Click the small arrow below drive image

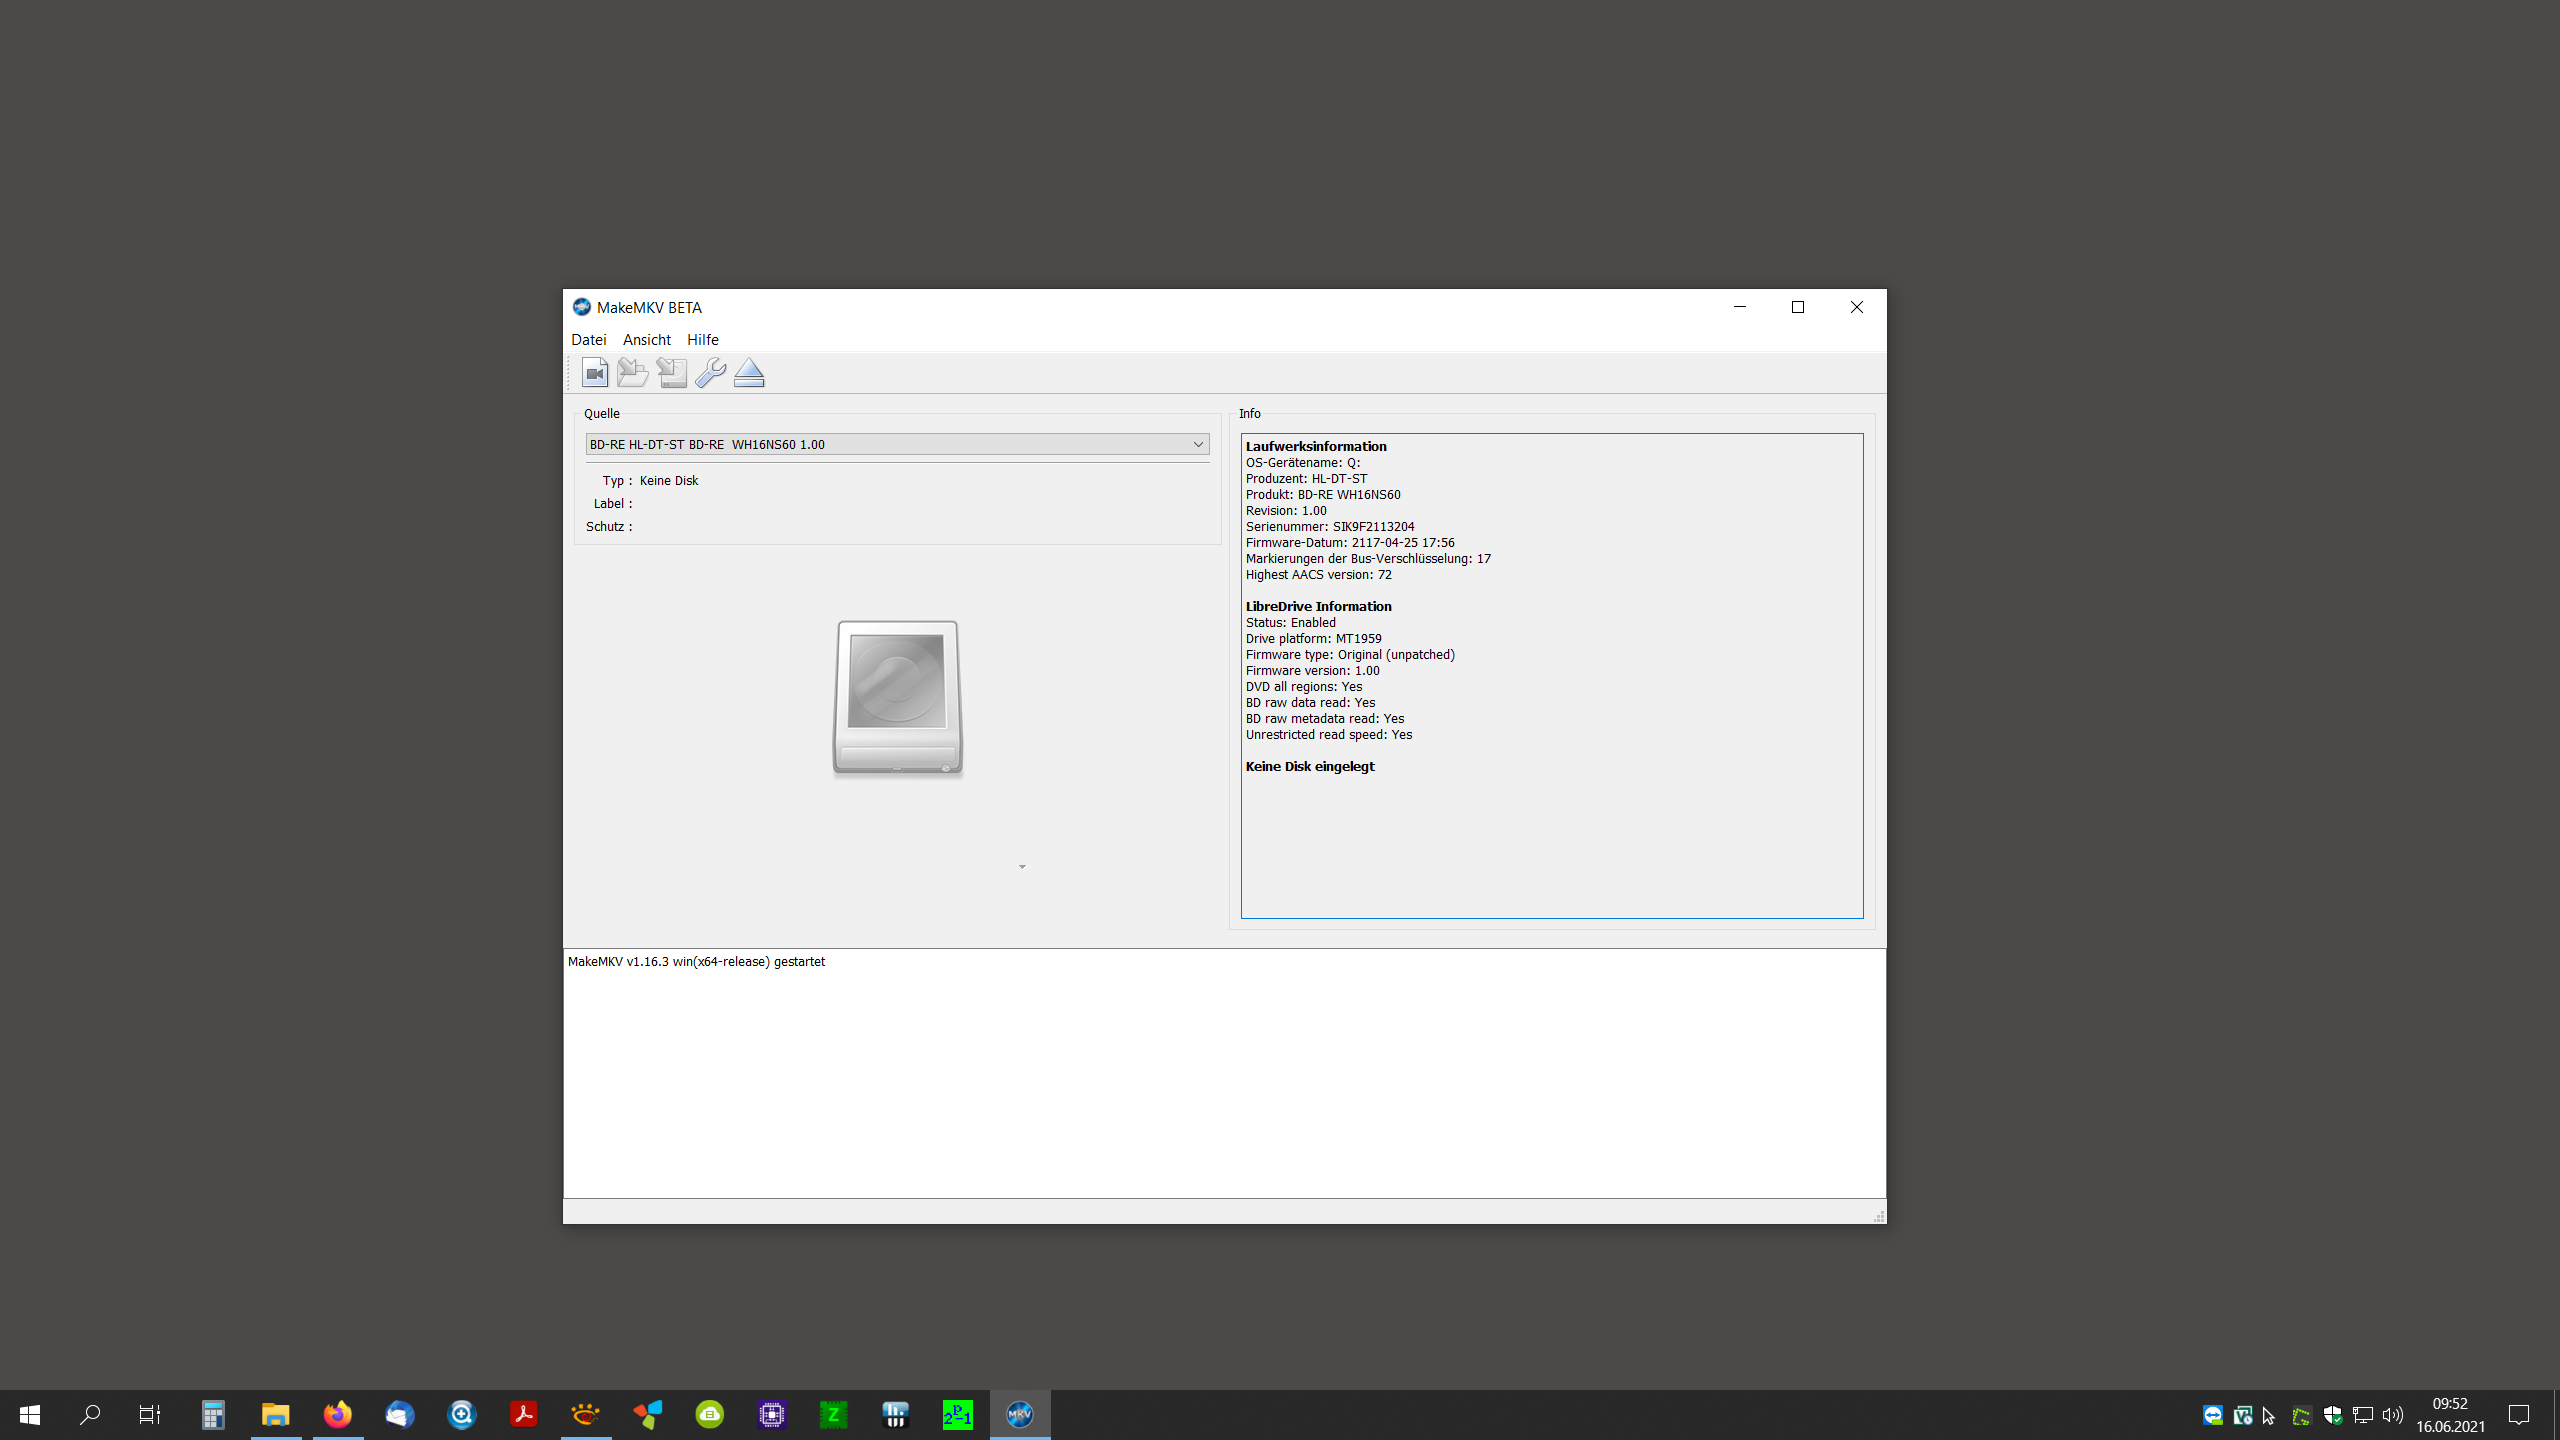click(x=1022, y=867)
